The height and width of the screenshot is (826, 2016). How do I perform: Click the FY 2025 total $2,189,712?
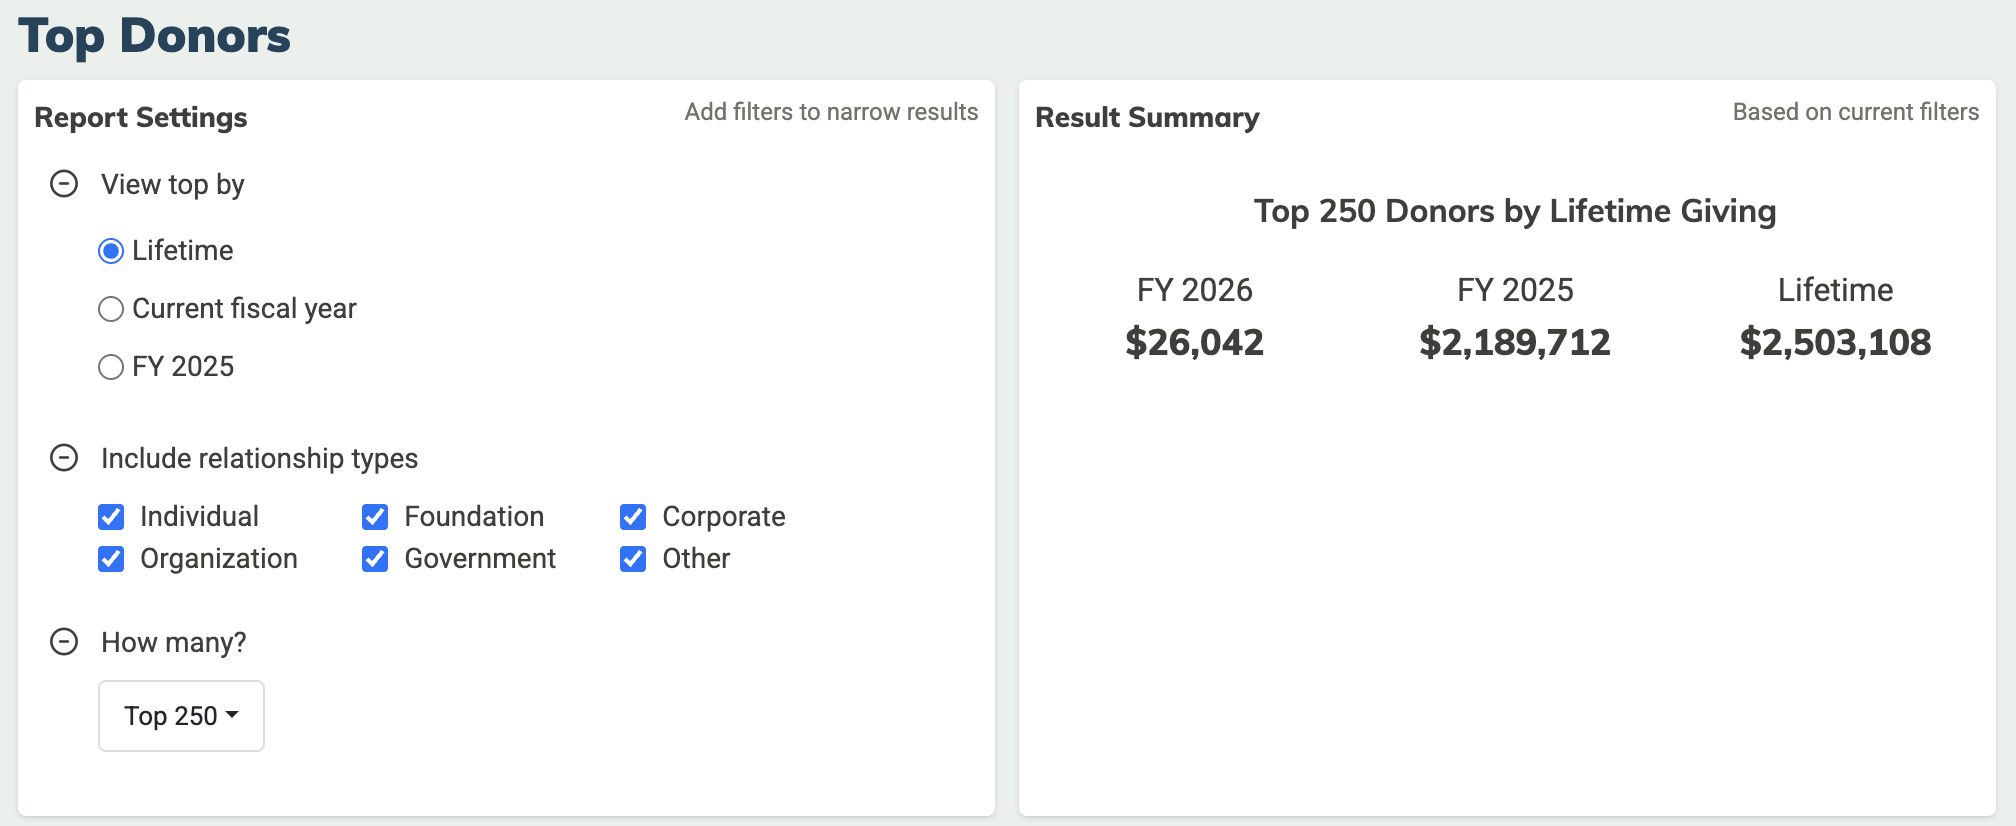(1514, 343)
